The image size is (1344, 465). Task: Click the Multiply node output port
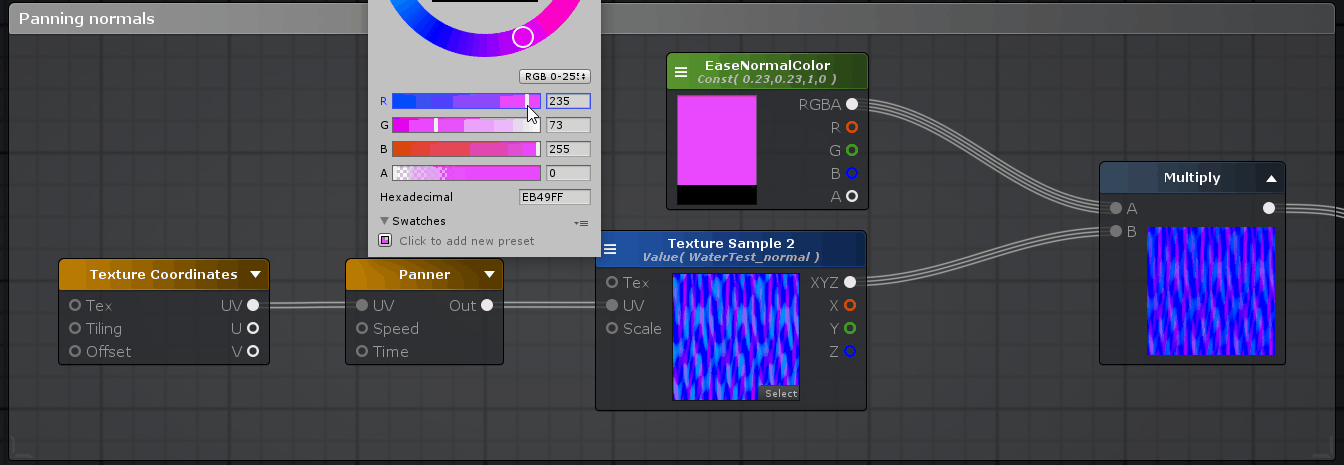1269,208
